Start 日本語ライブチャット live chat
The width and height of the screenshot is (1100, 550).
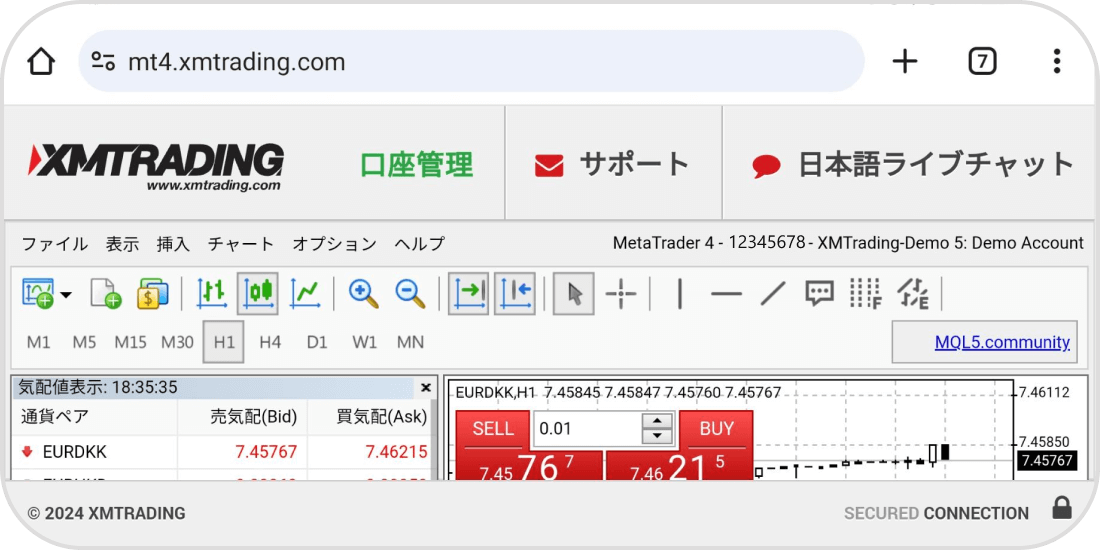912,165
